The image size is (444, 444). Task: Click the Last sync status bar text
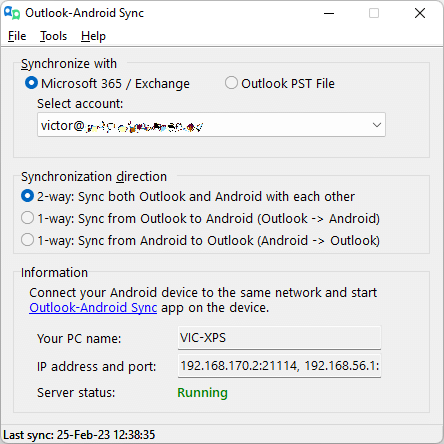pyautogui.click(x=79, y=435)
